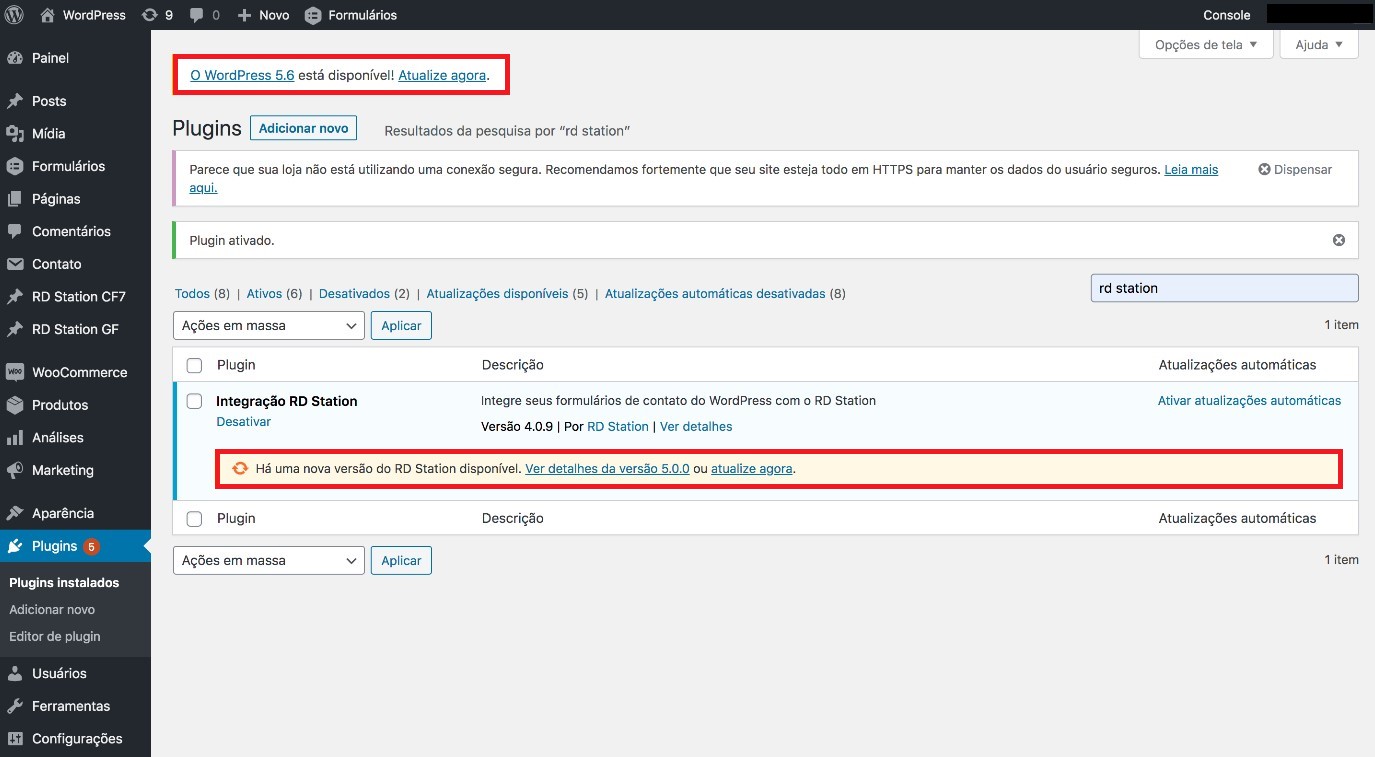Open the 'Leia mais aqui' link
The width and height of the screenshot is (1375, 757).
click(1191, 170)
